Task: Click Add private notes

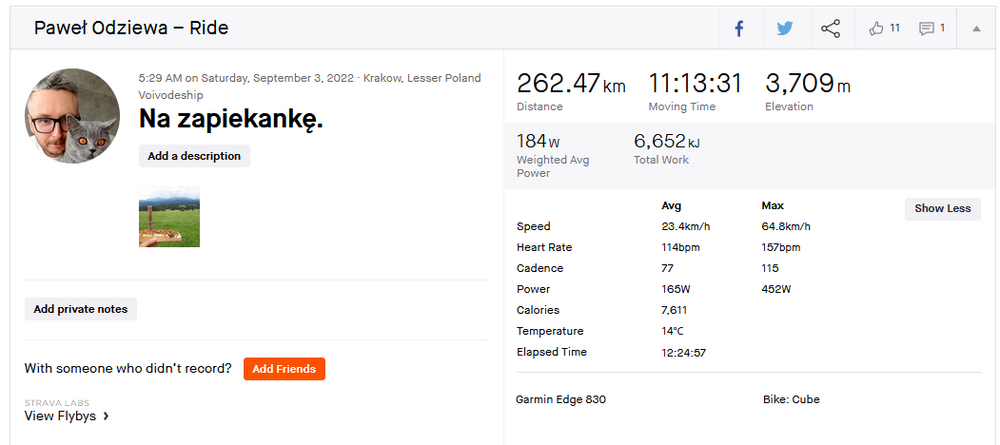Action: tap(81, 309)
